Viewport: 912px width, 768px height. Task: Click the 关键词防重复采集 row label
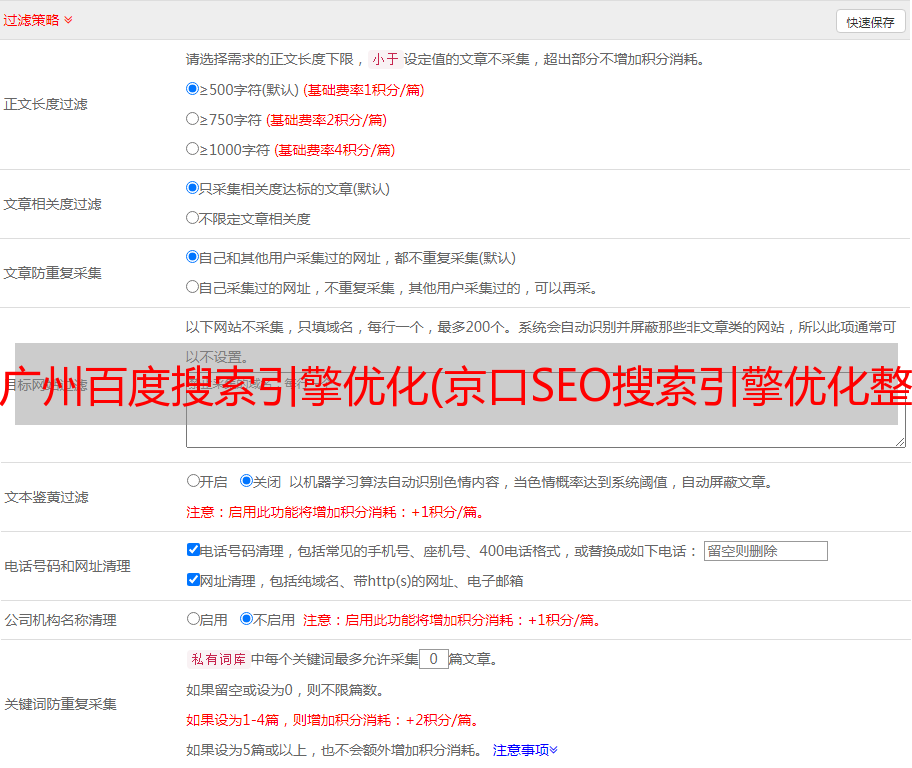click(x=60, y=704)
